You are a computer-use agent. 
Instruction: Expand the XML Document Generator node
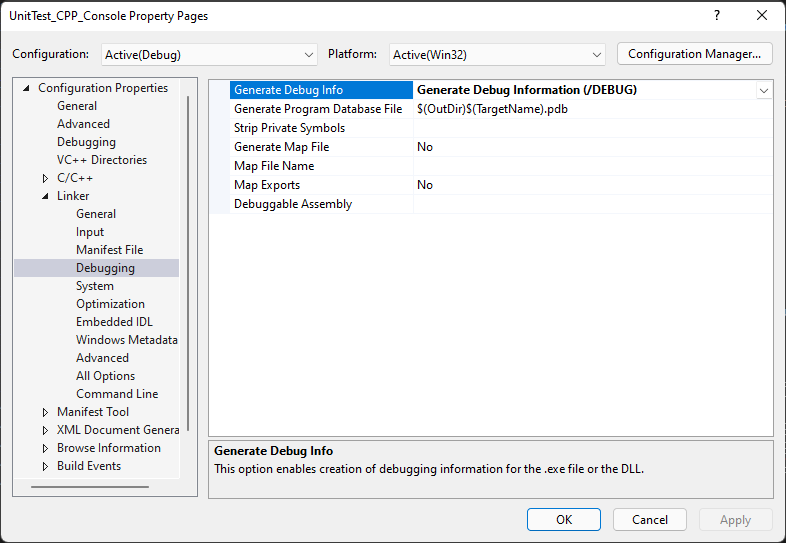click(45, 430)
